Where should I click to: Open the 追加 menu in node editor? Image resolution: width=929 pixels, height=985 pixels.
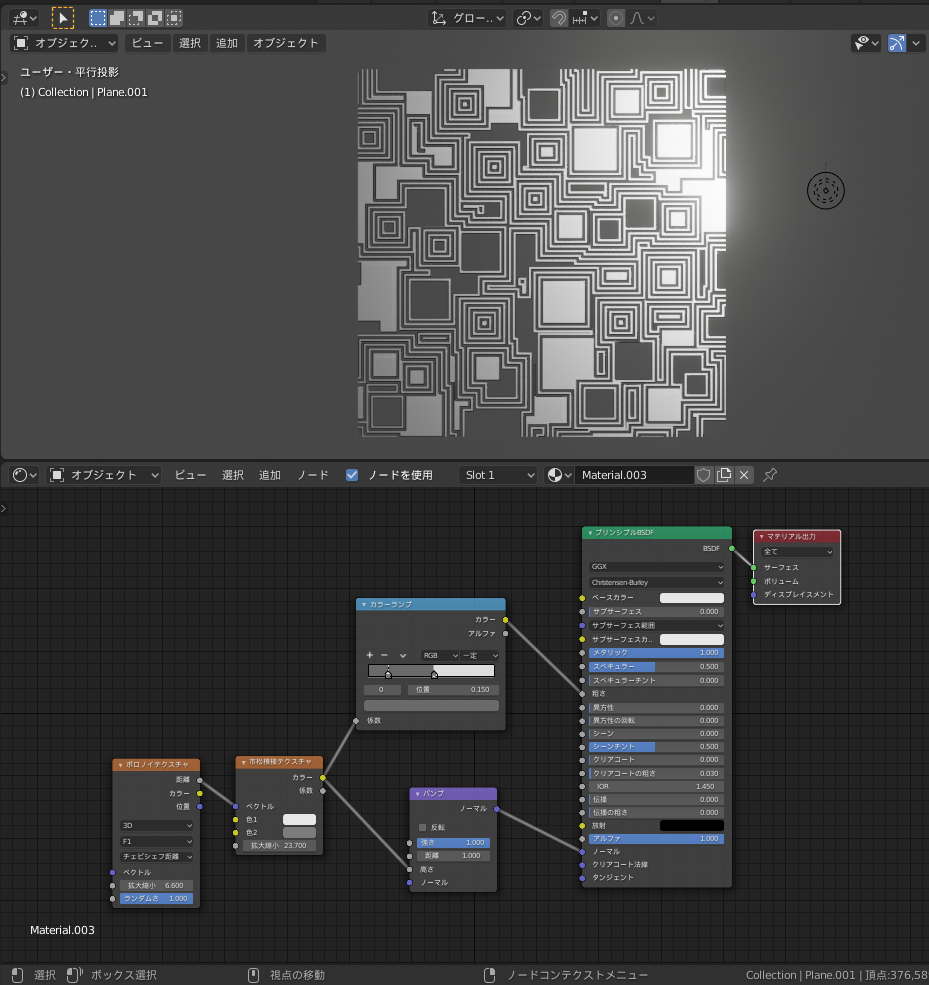click(270, 475)
